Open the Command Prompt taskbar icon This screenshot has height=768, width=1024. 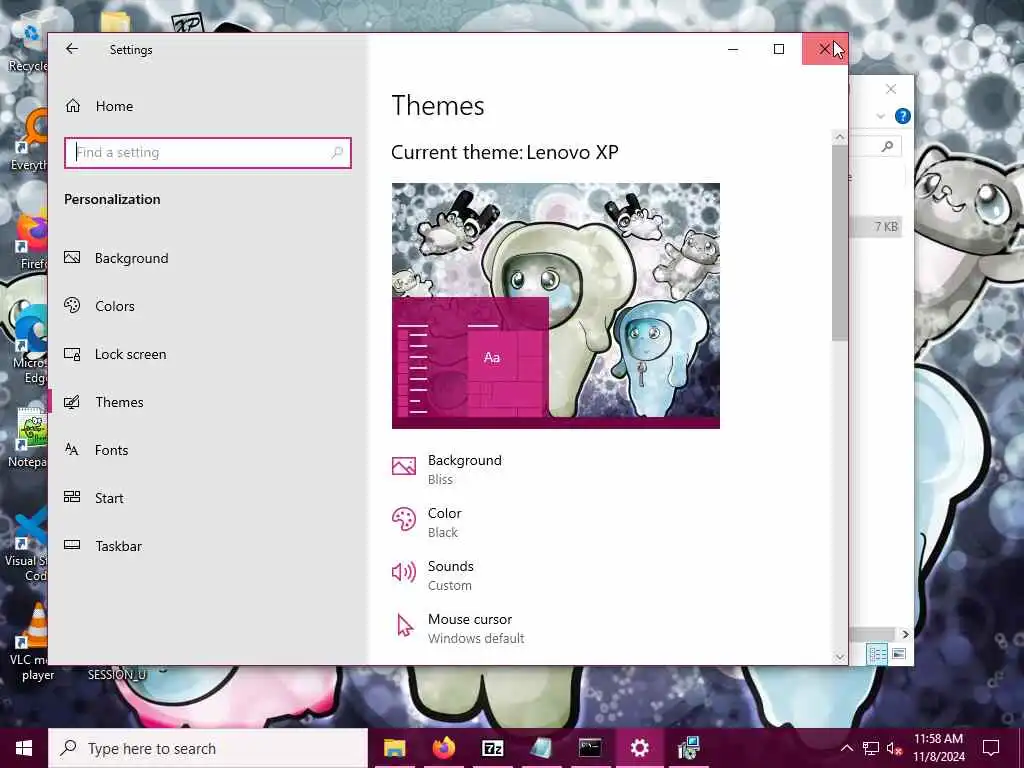tap(590, 748)
